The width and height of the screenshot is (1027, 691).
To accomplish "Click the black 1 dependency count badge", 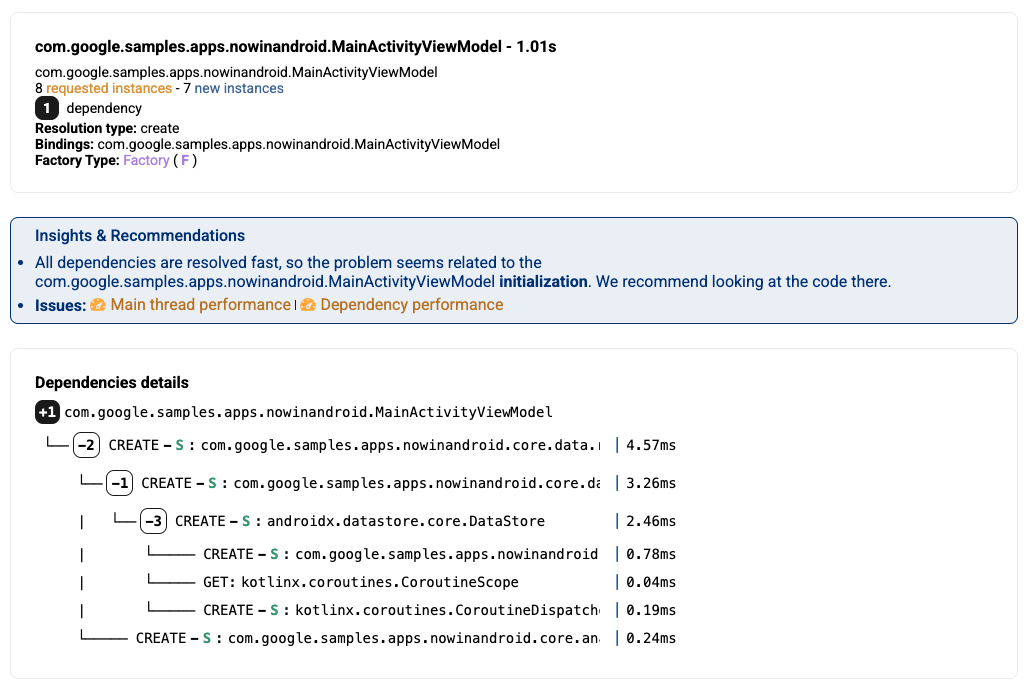I will pos(47,108).
